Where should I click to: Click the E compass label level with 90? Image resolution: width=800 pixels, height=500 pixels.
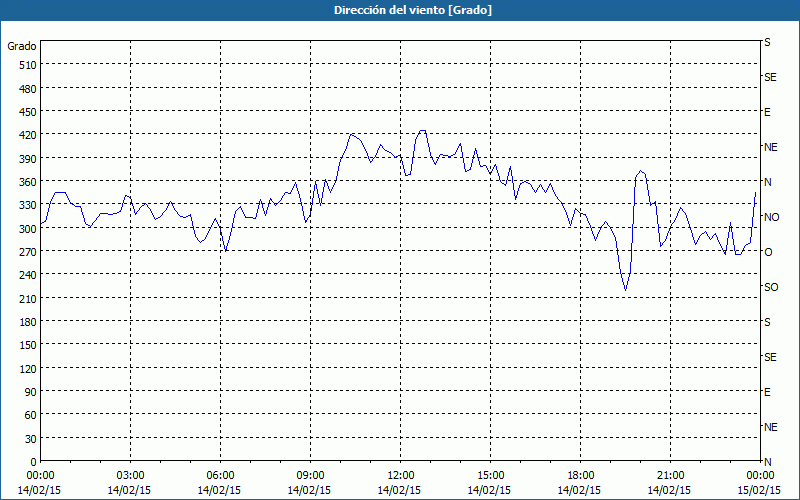point(767,392)
